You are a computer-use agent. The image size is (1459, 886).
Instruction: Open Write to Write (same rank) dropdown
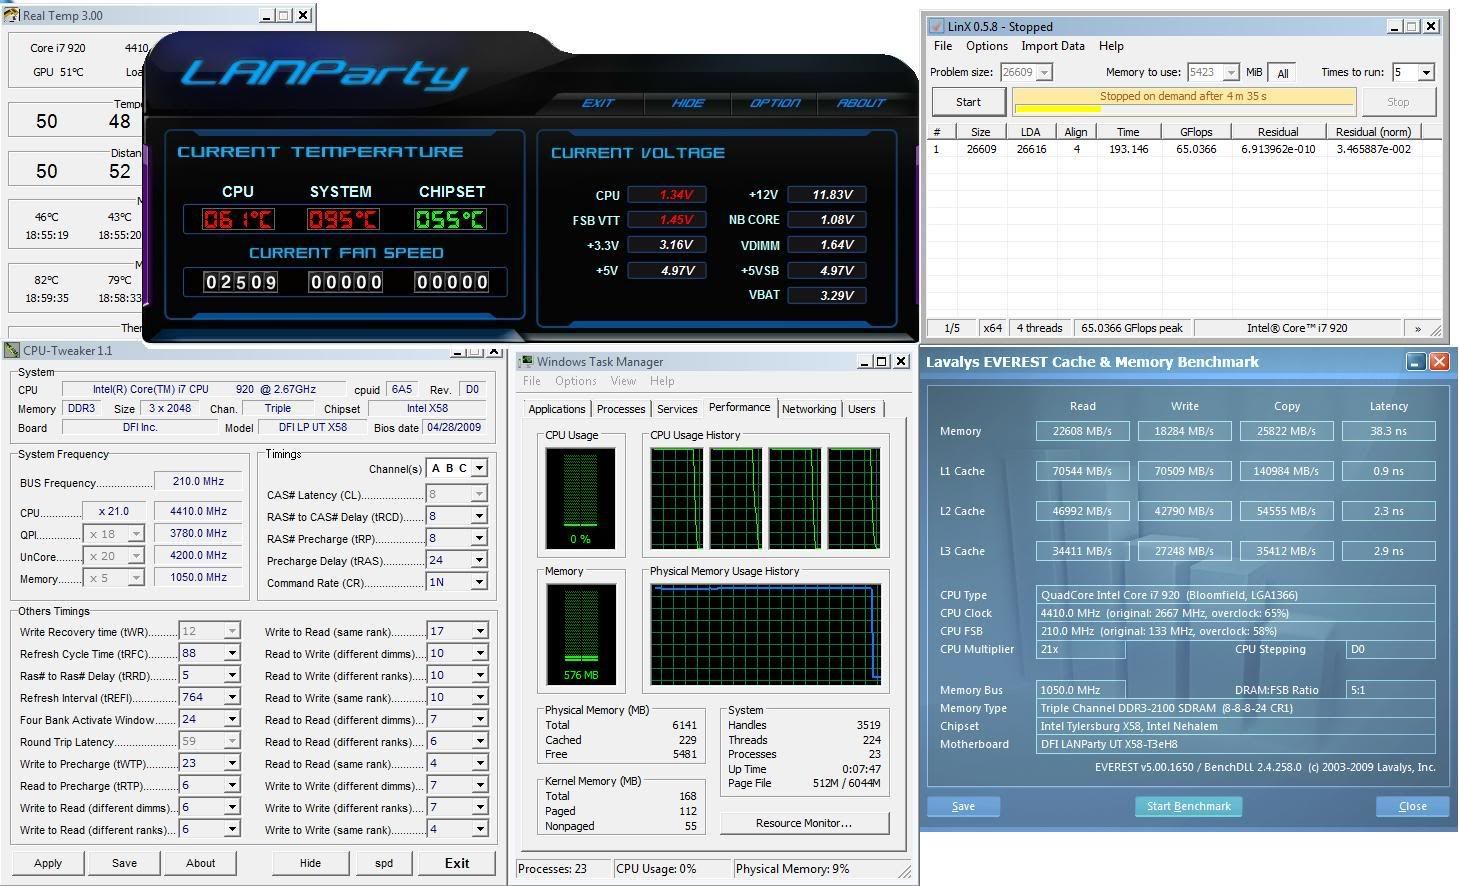(479, 829)
